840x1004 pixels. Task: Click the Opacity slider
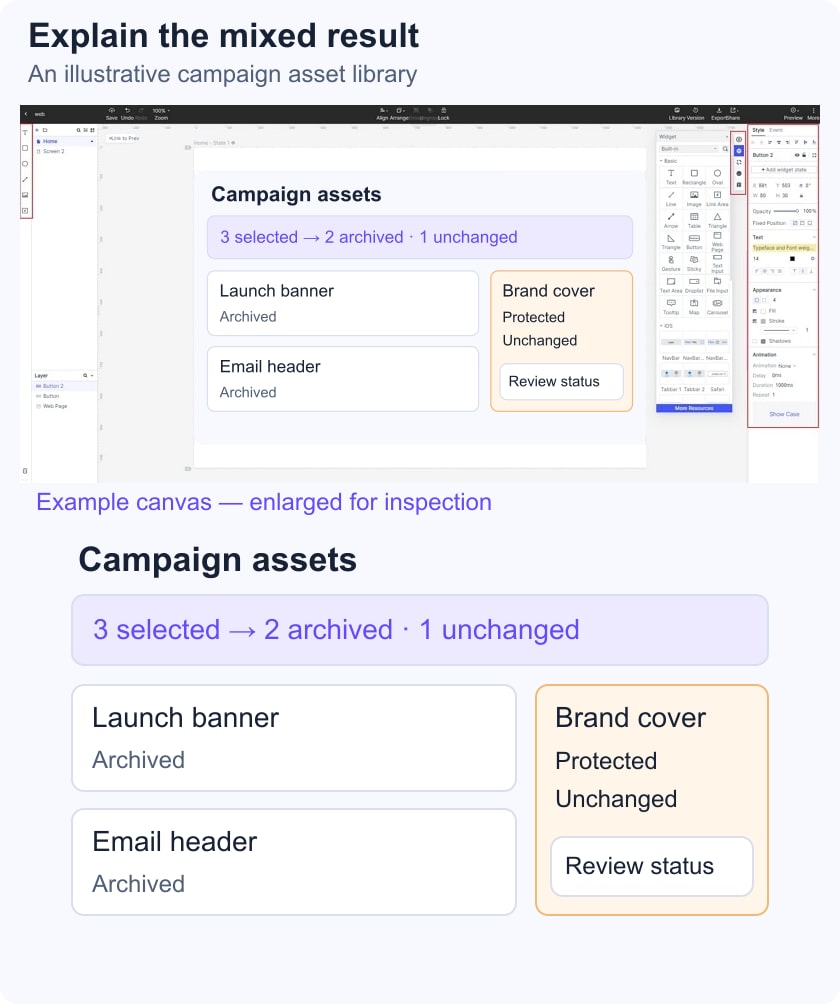click(786, 211)
